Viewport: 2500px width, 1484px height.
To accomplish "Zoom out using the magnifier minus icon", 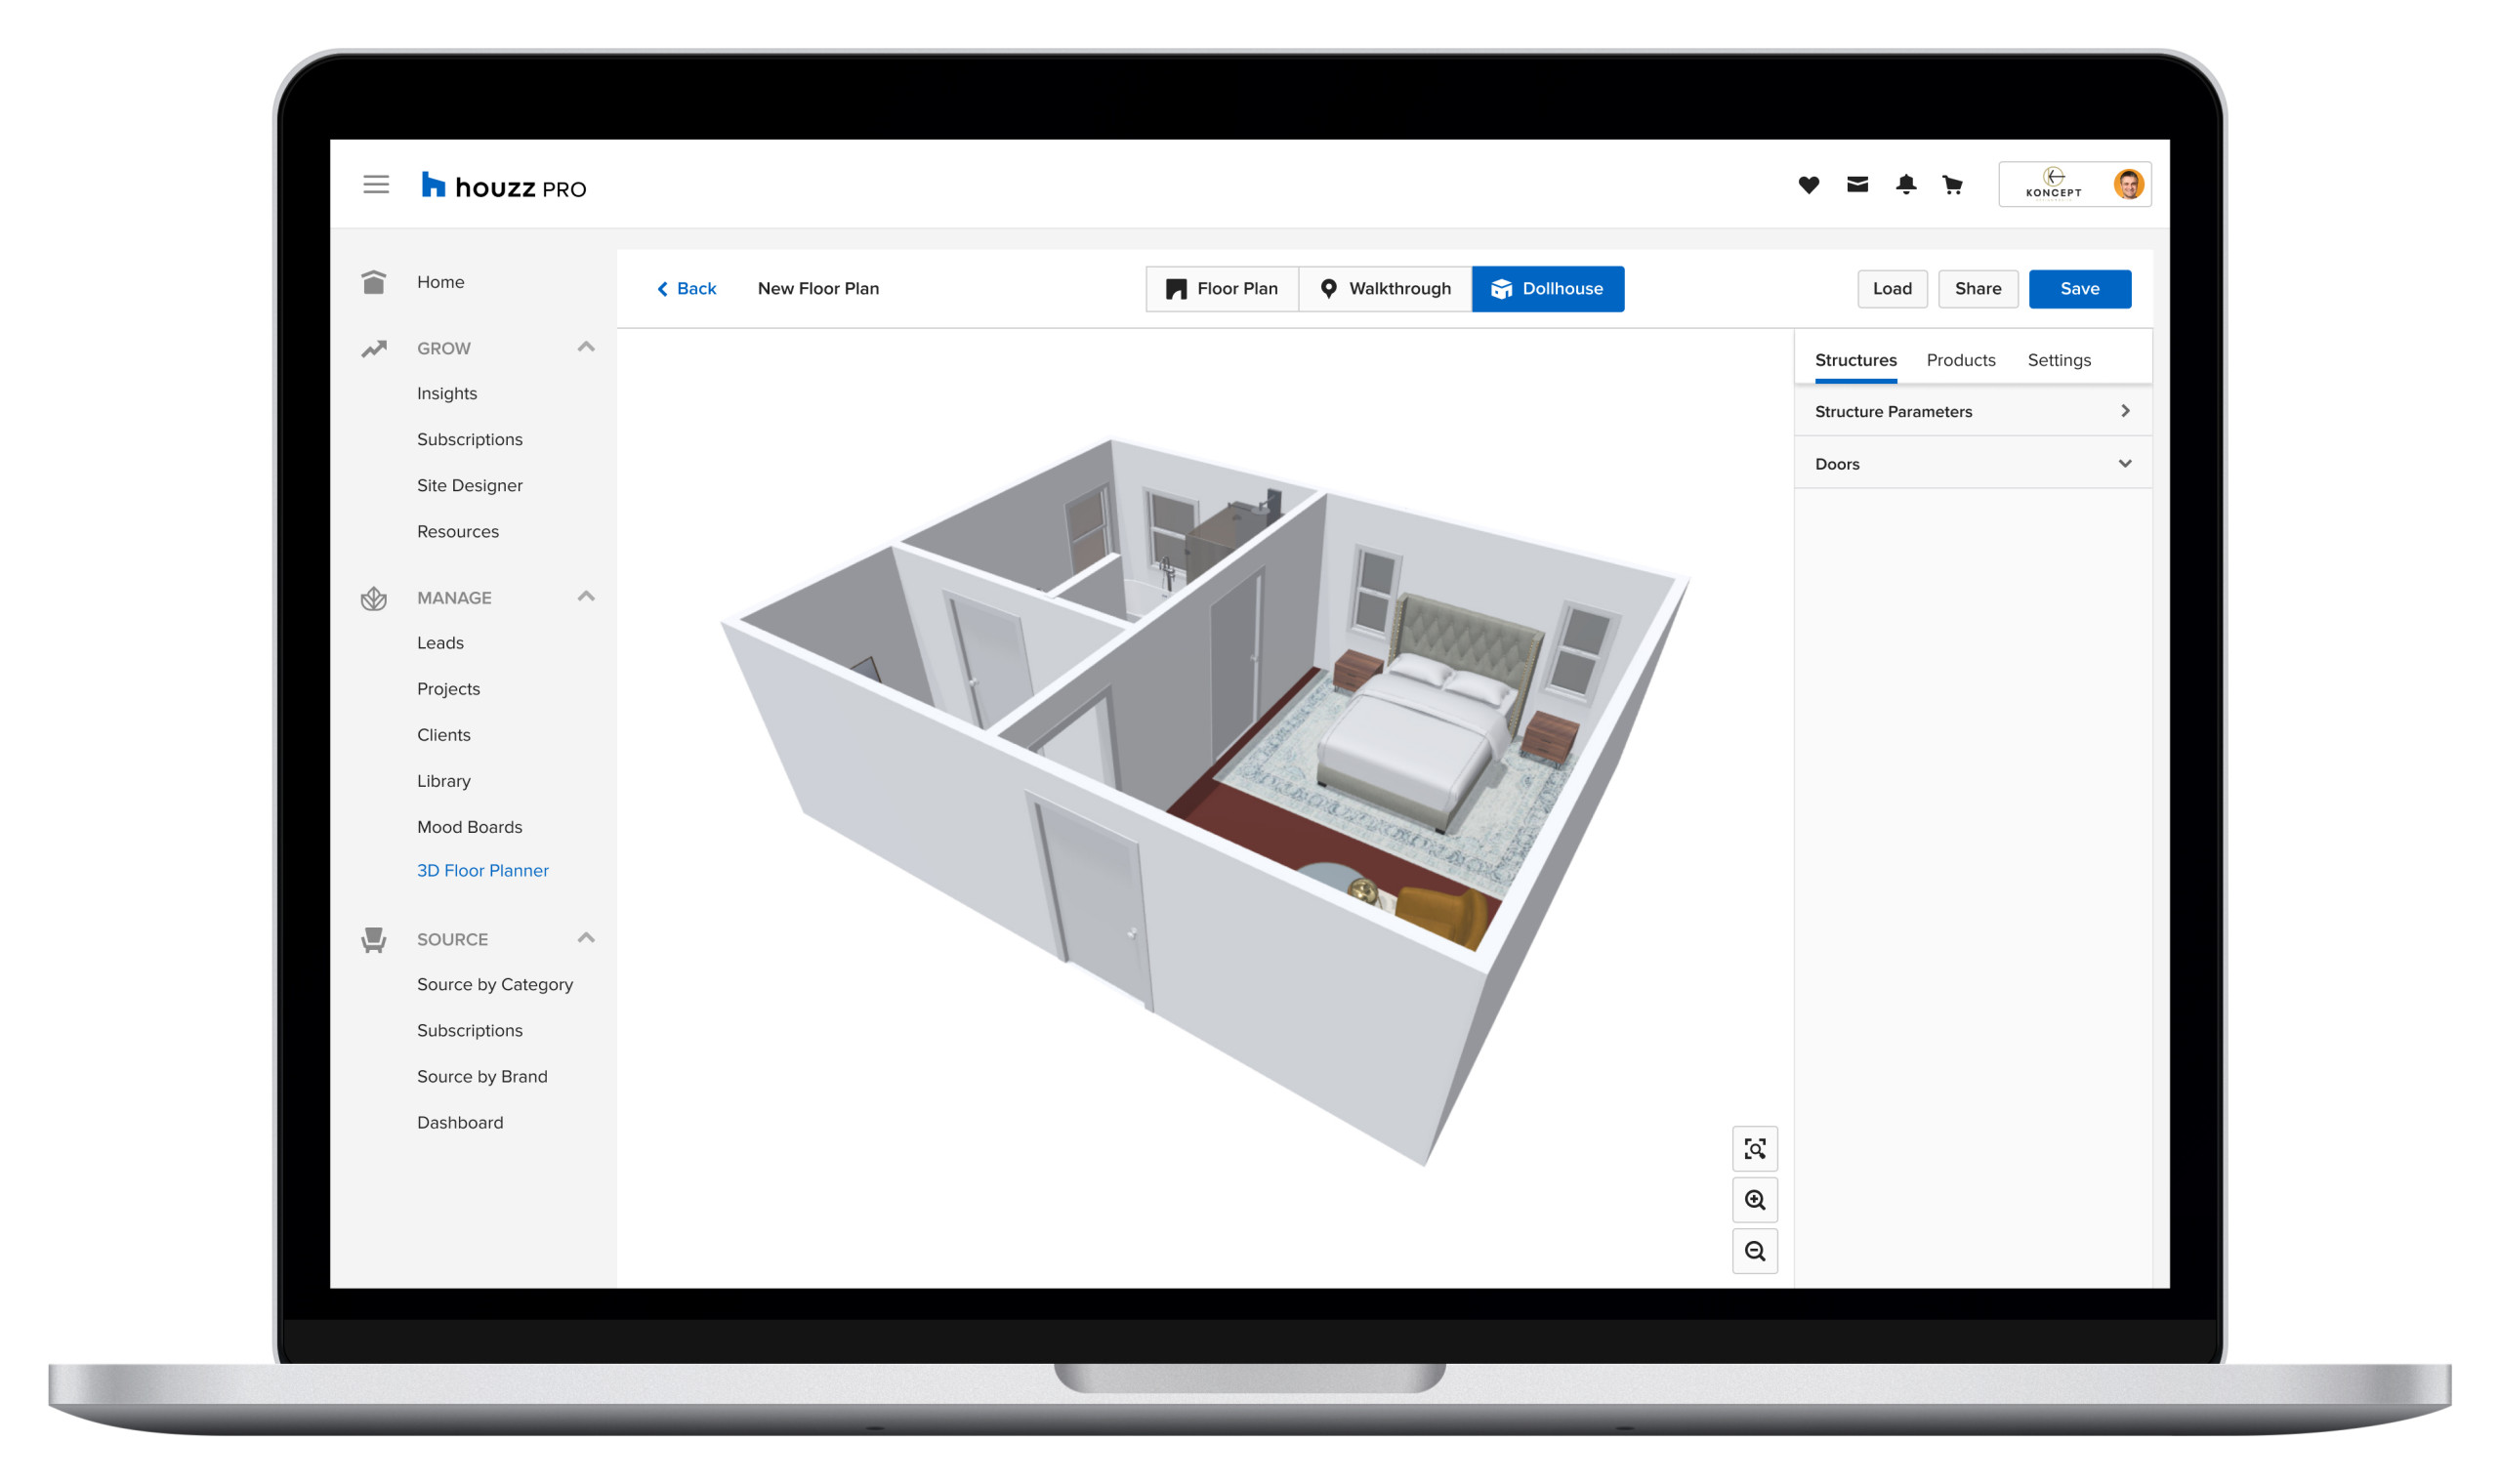I will coord(1755,1250).
